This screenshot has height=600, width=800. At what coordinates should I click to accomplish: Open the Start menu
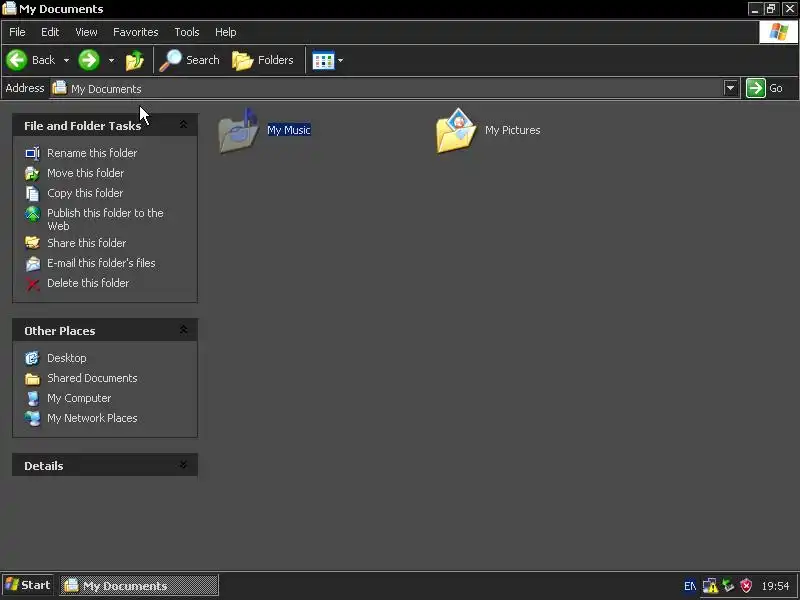click(28, 585)
